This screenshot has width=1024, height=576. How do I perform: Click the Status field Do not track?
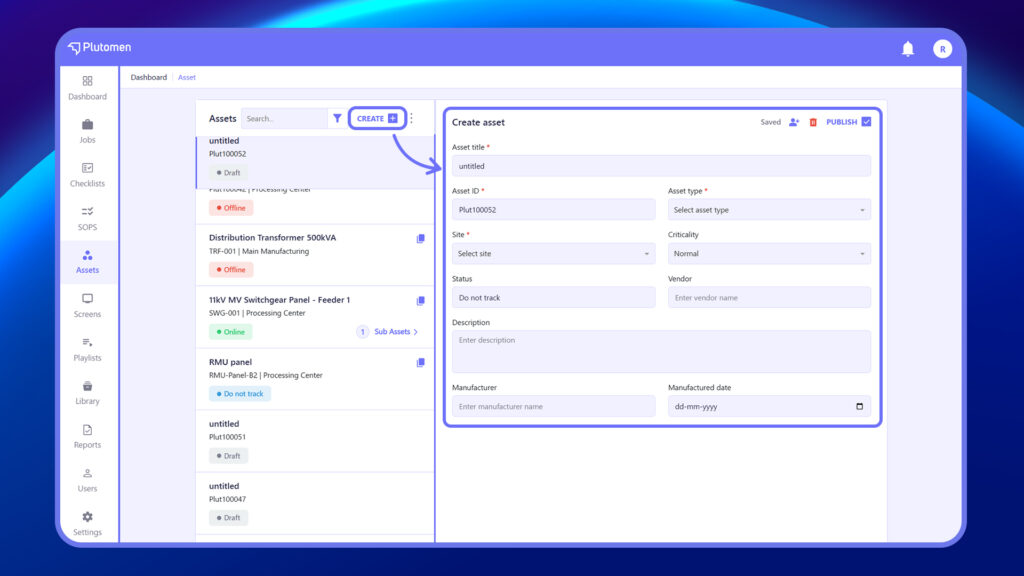tap(553, 297)
